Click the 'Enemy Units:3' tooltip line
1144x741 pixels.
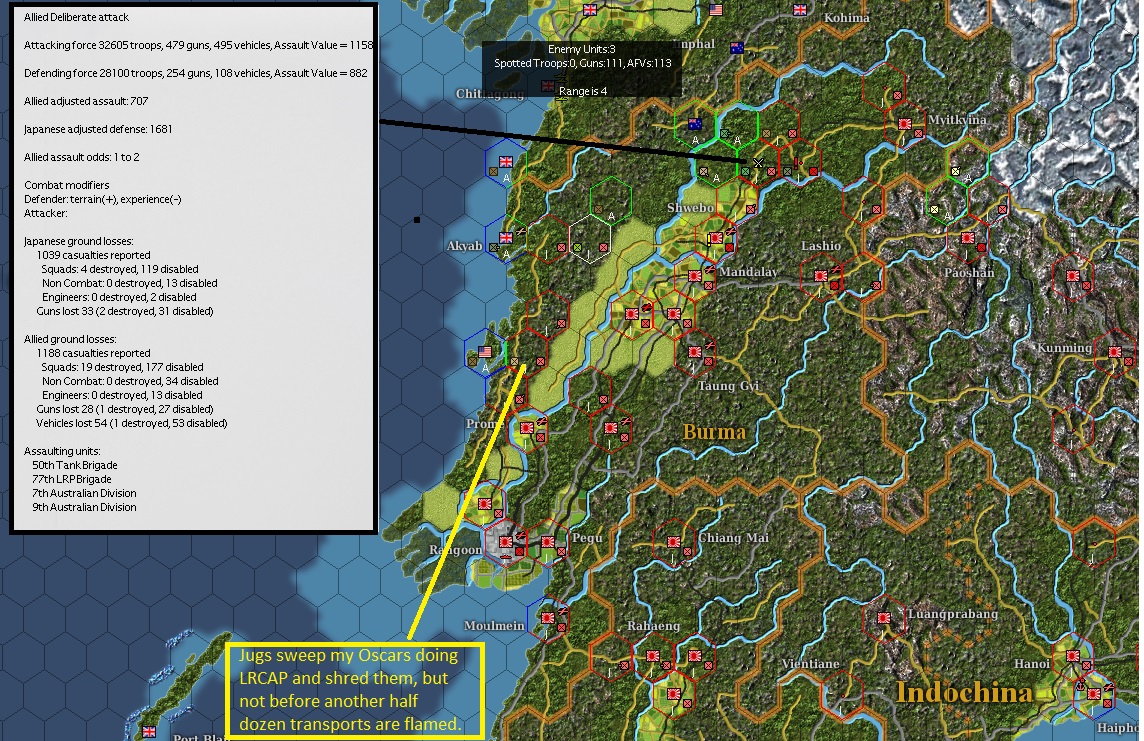[582, 49]
